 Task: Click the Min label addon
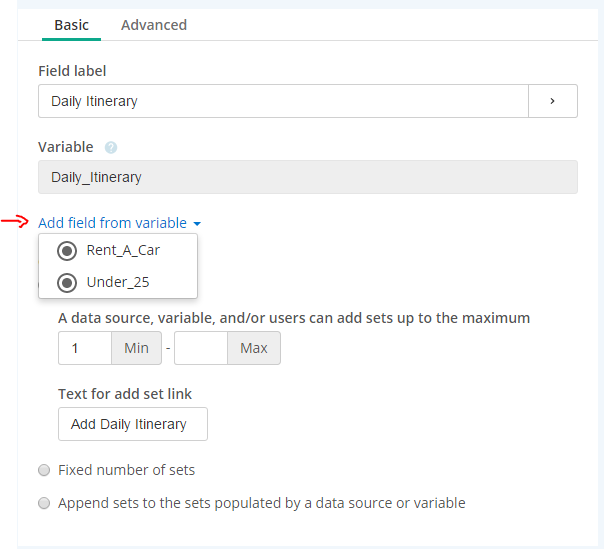pyautogui.click(x=136, y=348)
